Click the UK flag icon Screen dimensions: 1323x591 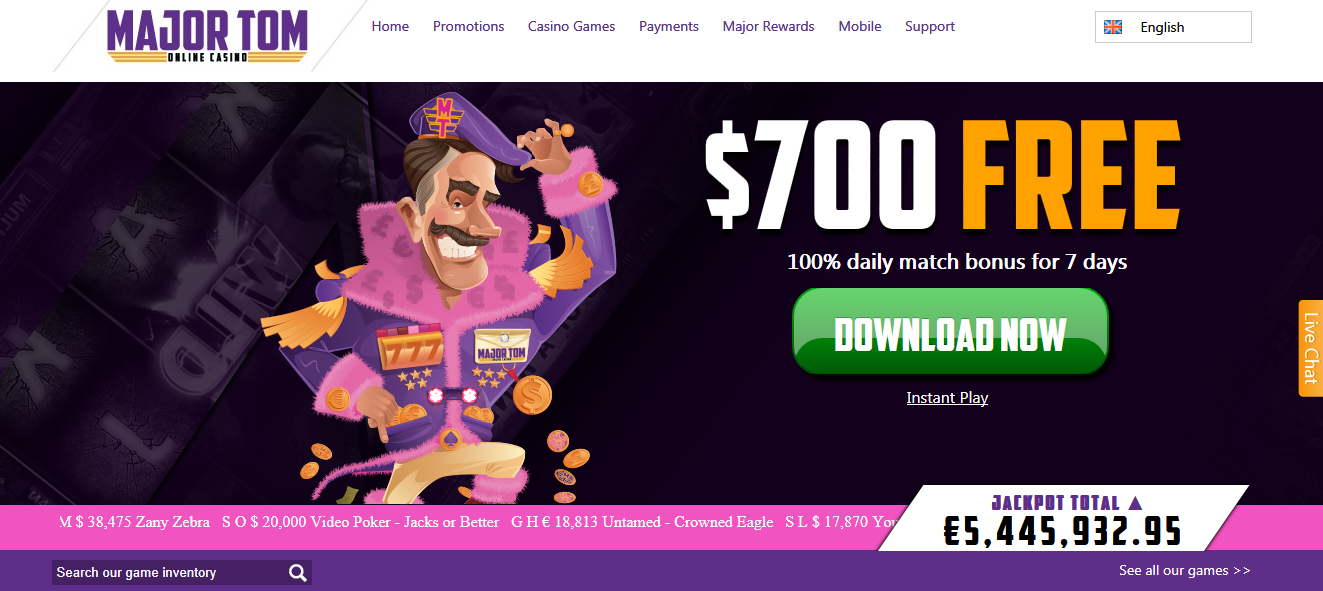click(1113, 28)
